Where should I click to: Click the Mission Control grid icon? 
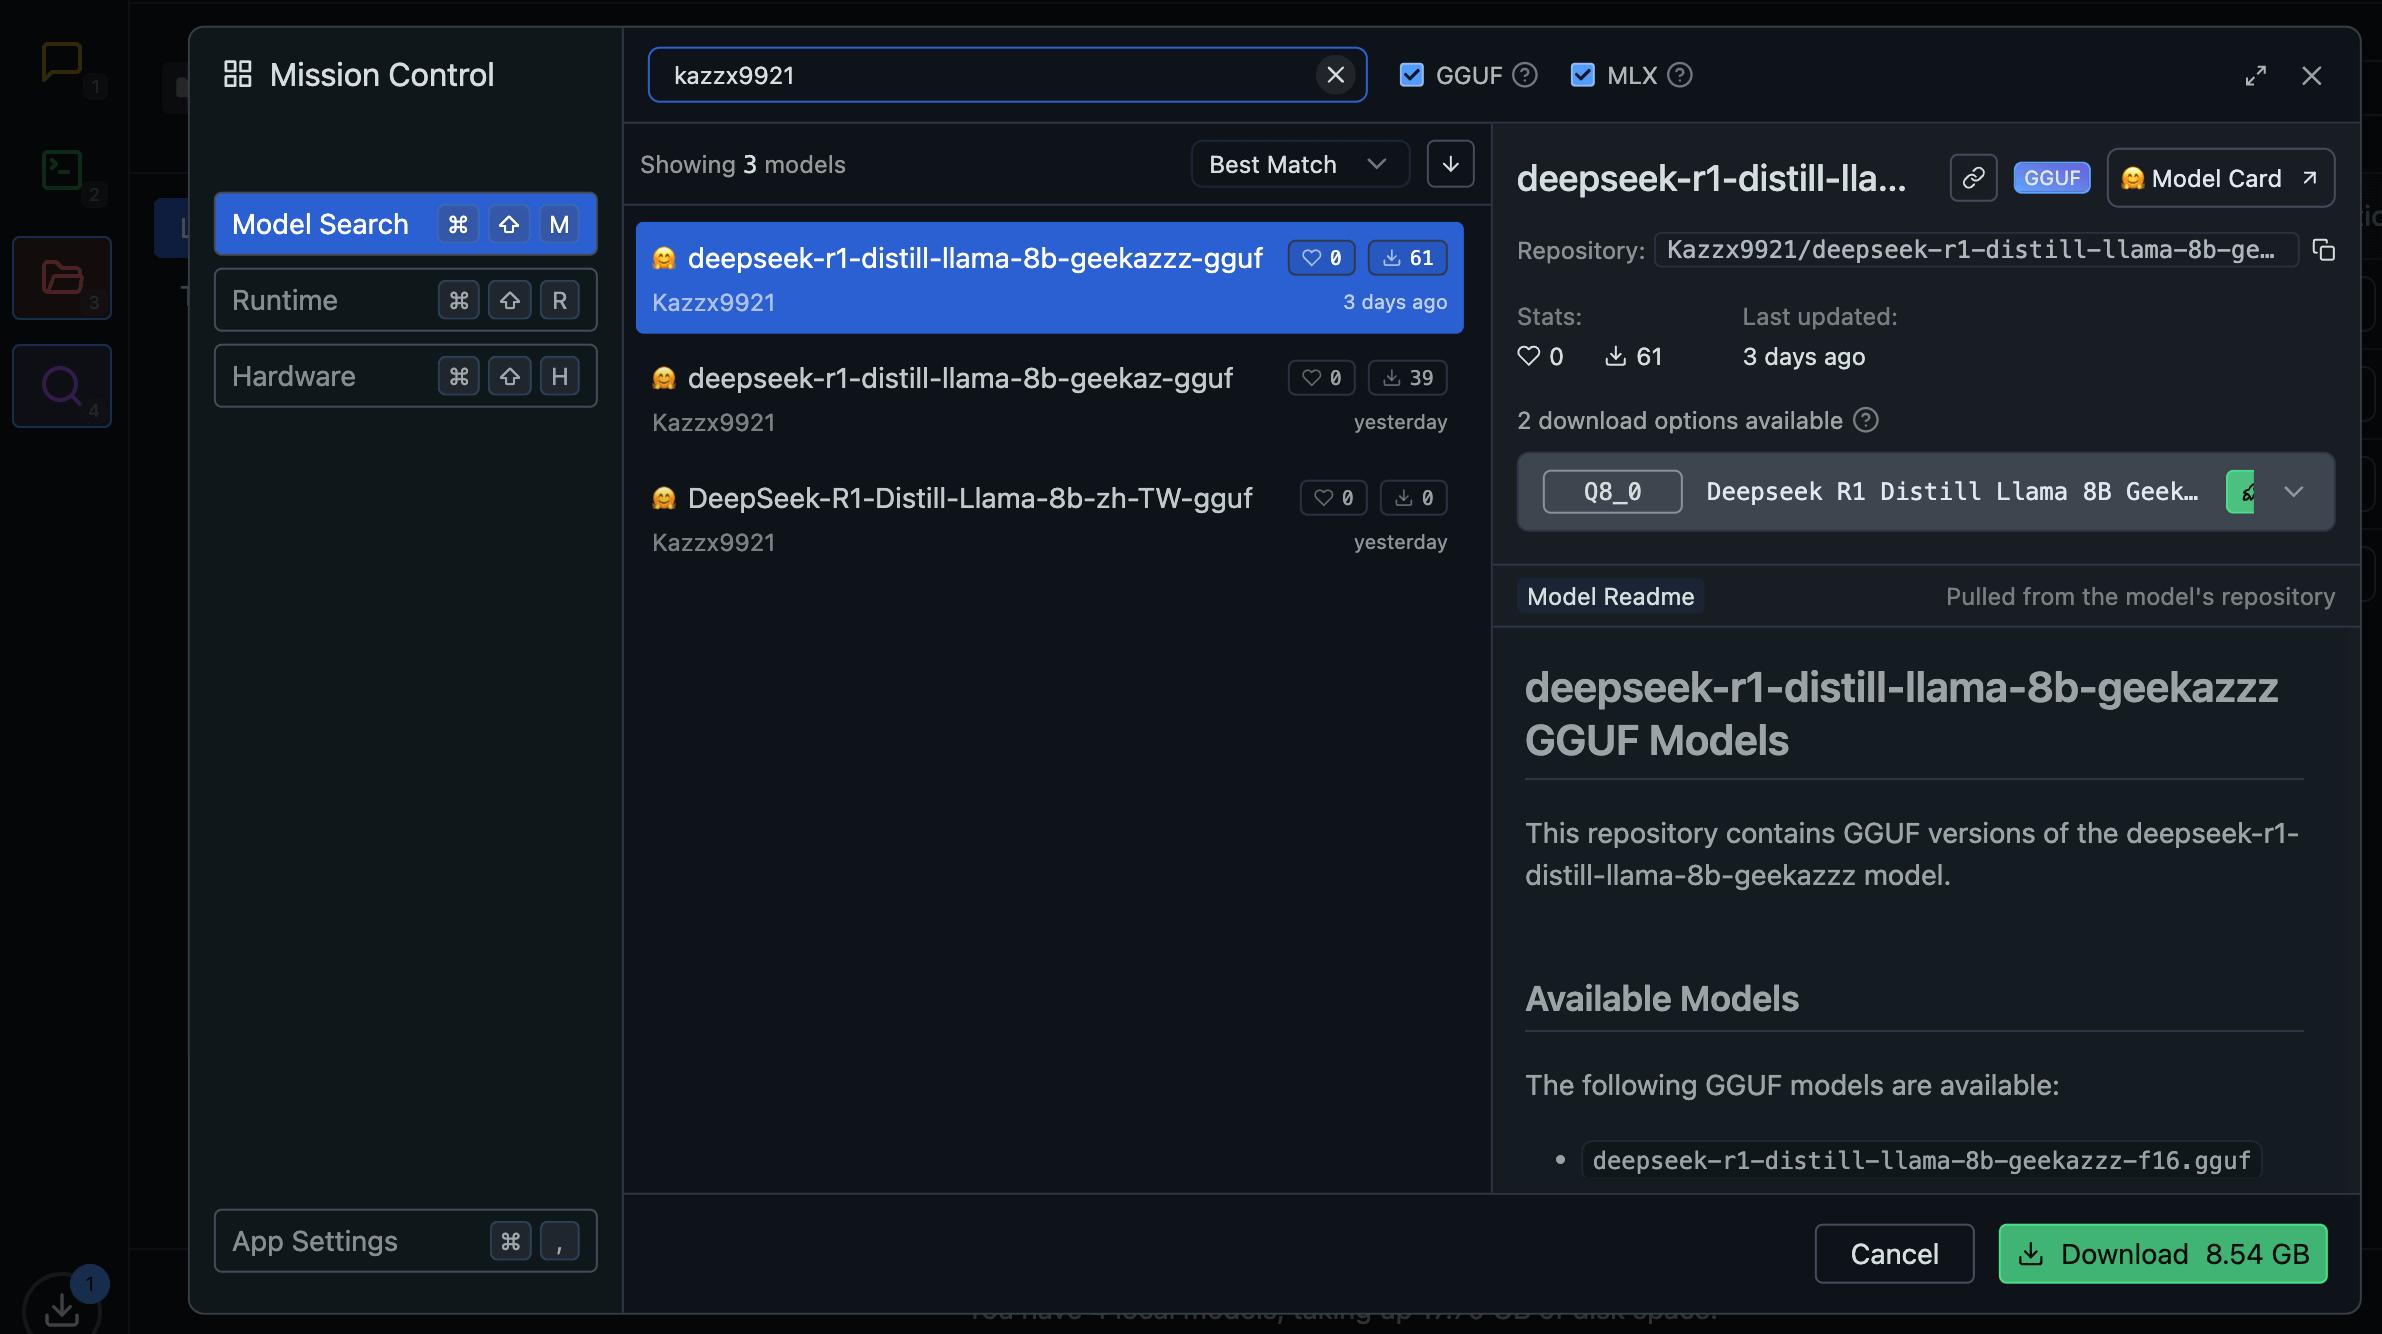click(x=238, y=74)
